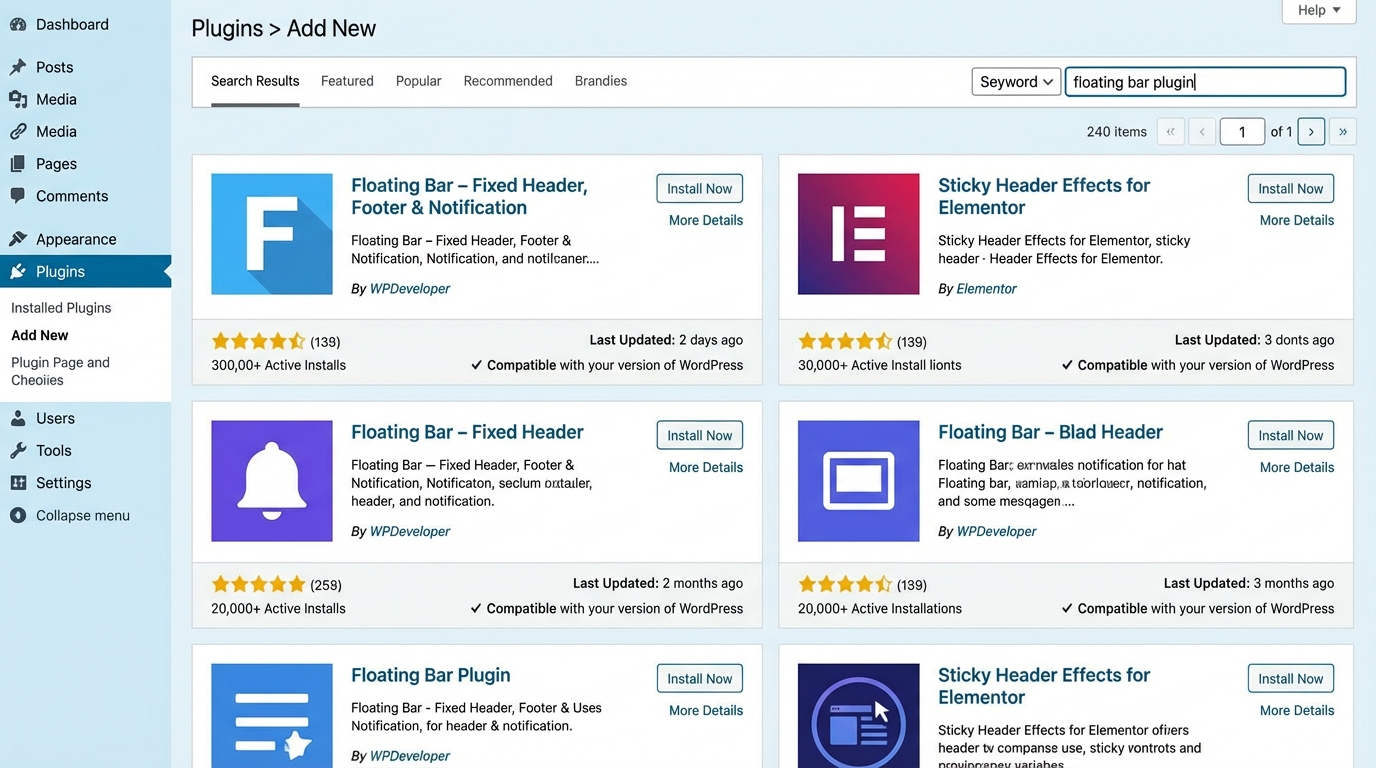The width and height of the screenshot is (1376, 768).
Task: Click the bell thumbnail of Floating Bar – Fixed Header
Action: (x=271, y=481)
